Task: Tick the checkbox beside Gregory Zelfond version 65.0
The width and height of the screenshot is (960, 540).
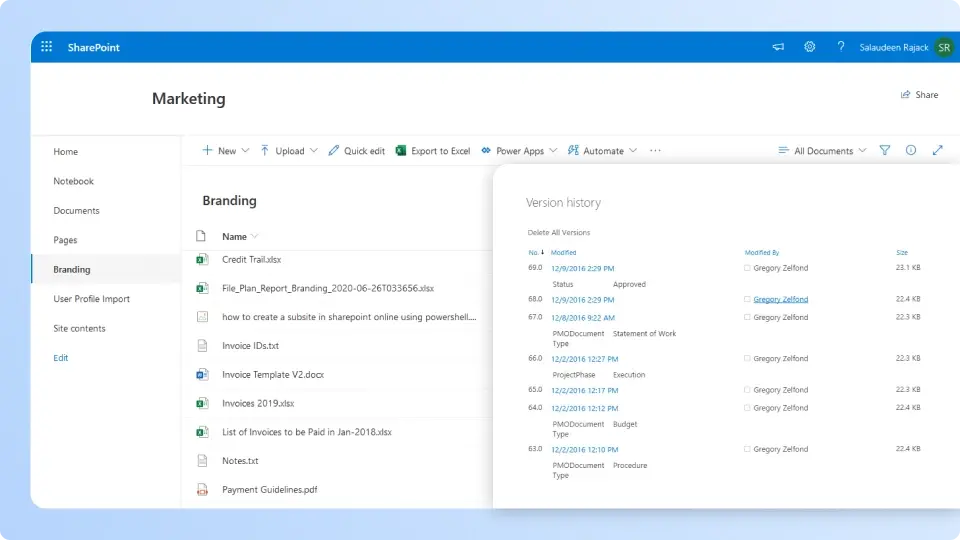Action: (747, 390)
